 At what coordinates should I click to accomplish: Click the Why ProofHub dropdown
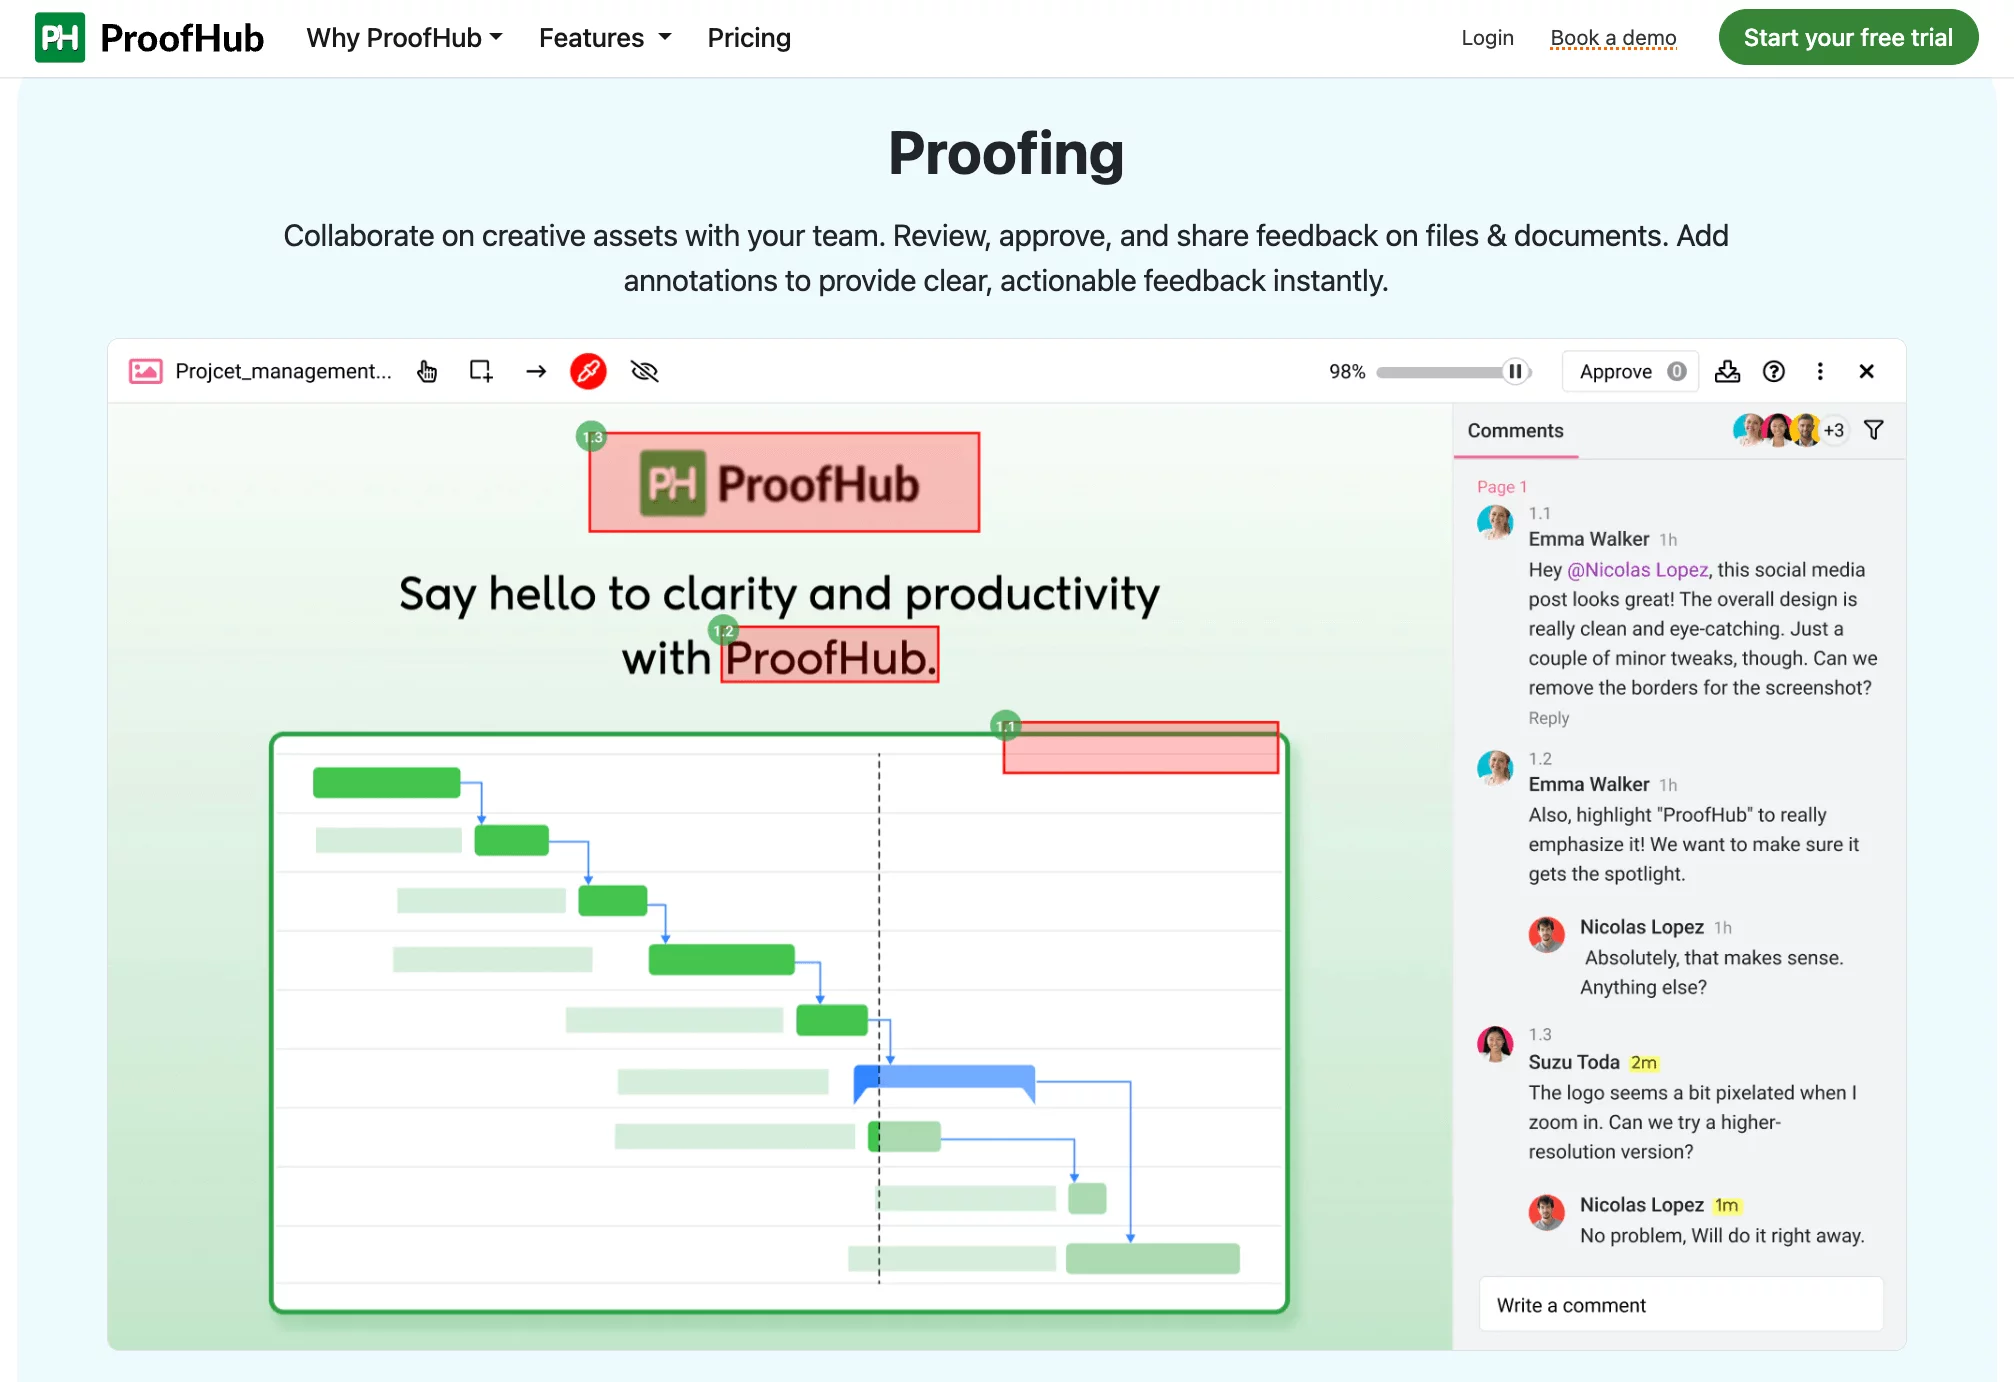tap(402, 38)
